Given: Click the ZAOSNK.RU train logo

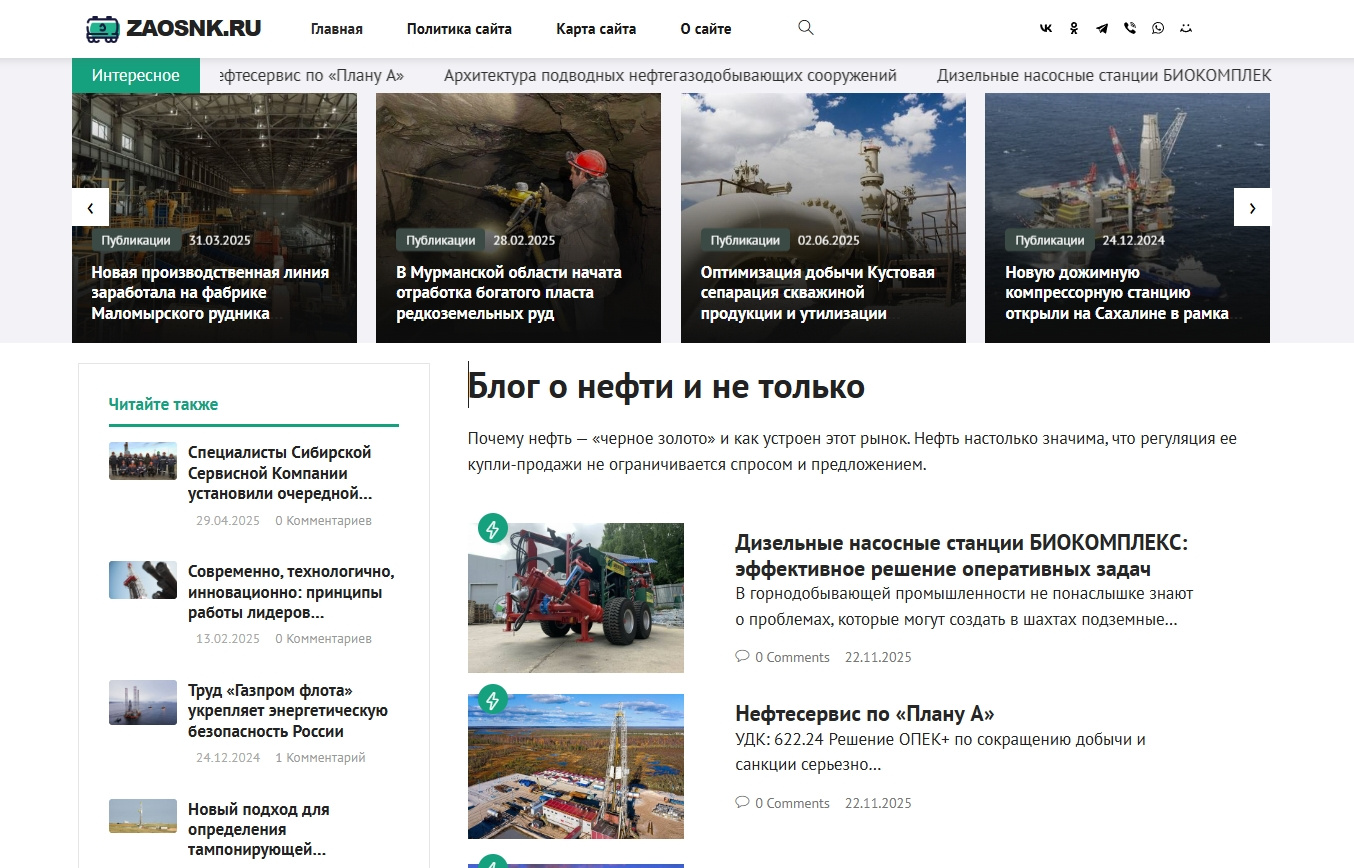Looking at the screenshot, I should coord(174,29).
